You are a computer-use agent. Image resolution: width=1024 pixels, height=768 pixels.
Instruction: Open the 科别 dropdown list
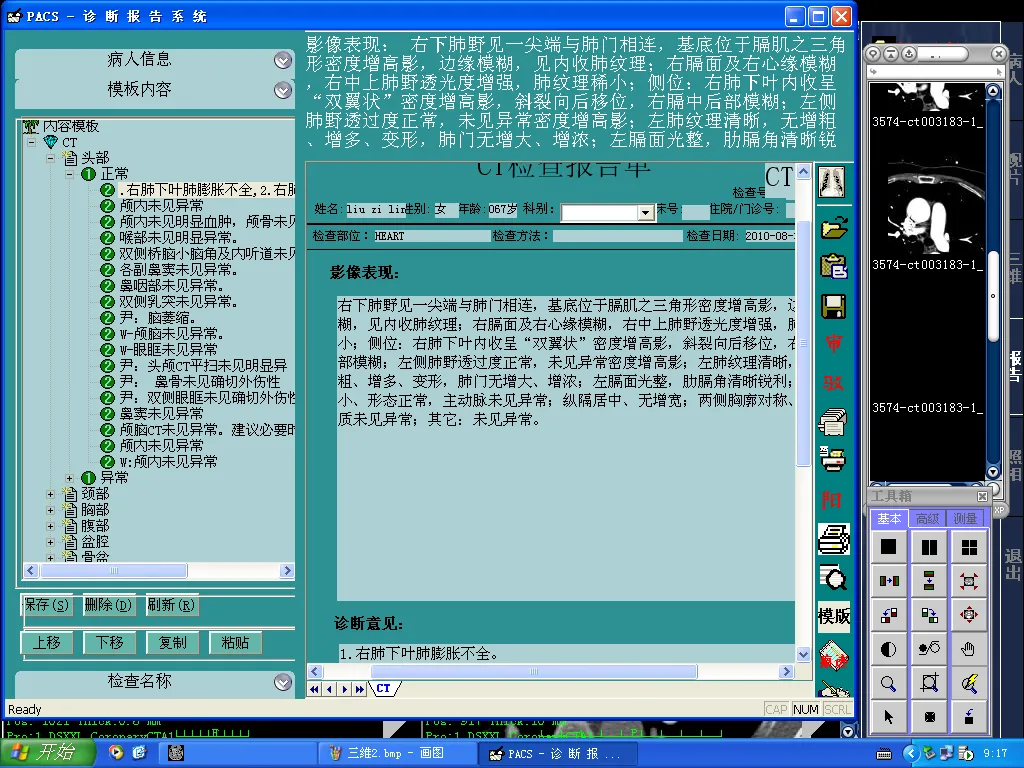tap(645, 212)
